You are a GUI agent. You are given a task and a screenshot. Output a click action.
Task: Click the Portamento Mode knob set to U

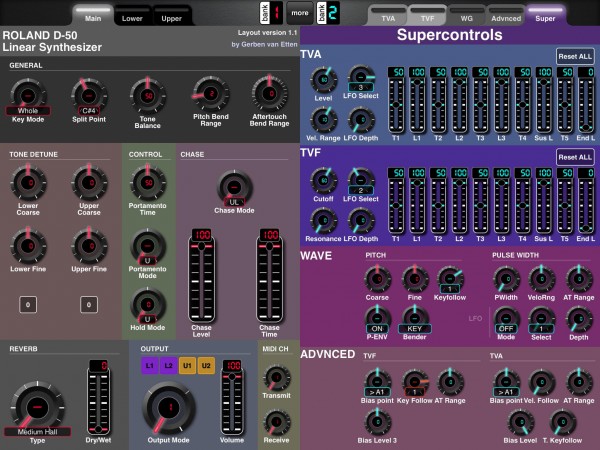click(x=148, y=247)
